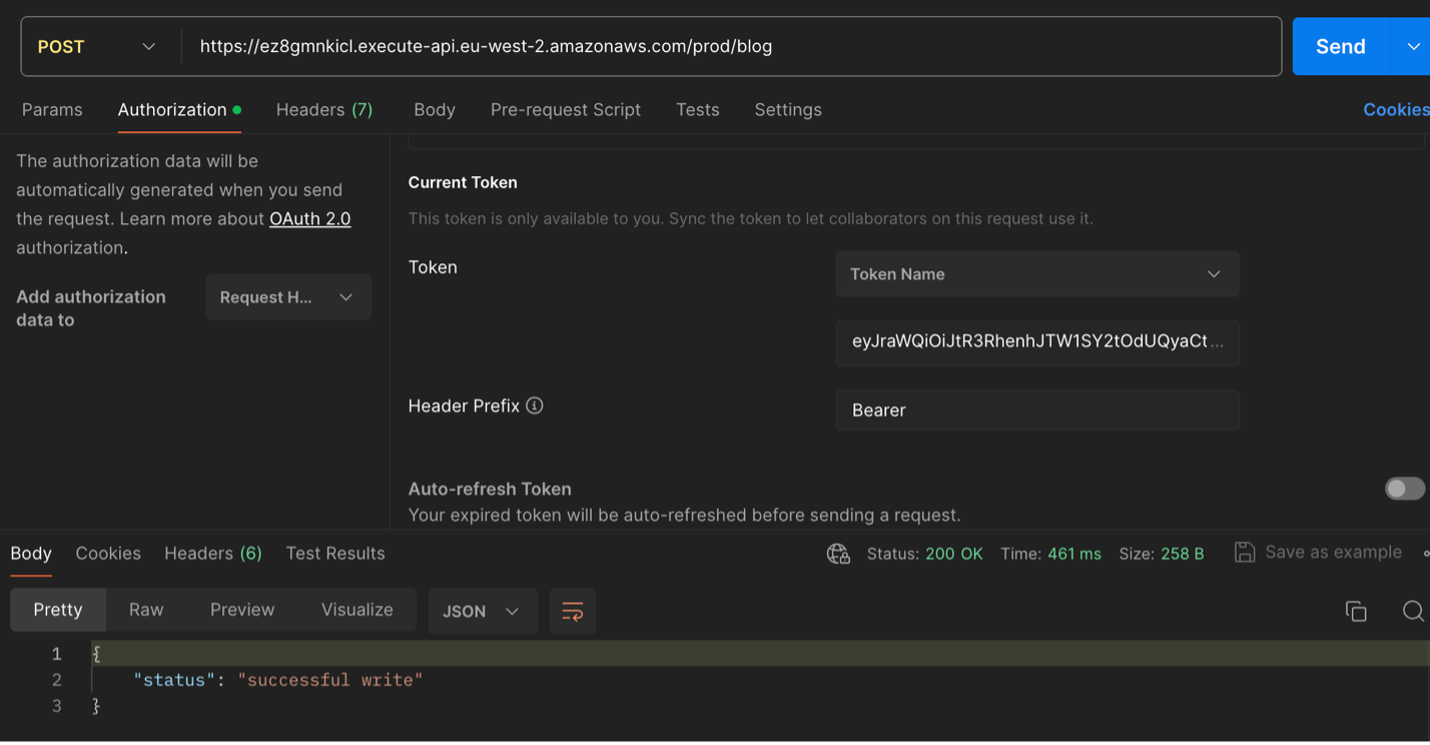Click the Send button
Screen dimensions: 1430x745
pos(1339,46)
